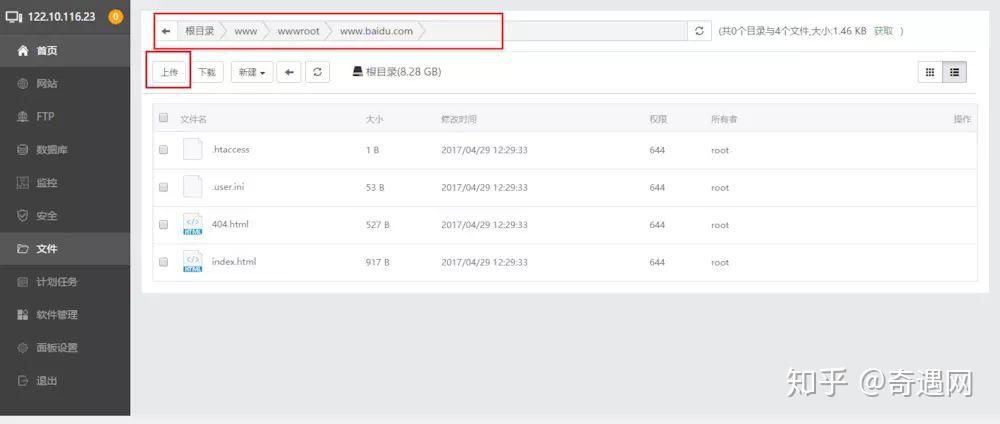Click the 上传 upload button
This screenshot has width=1000, height=424.
click(x=169, y=72)
